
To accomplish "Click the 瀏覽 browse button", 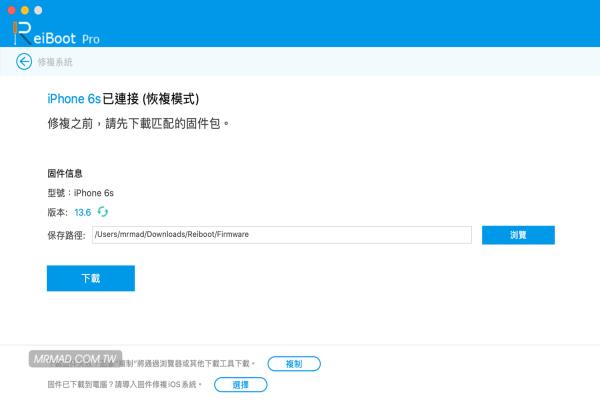I will coord(518,235).
